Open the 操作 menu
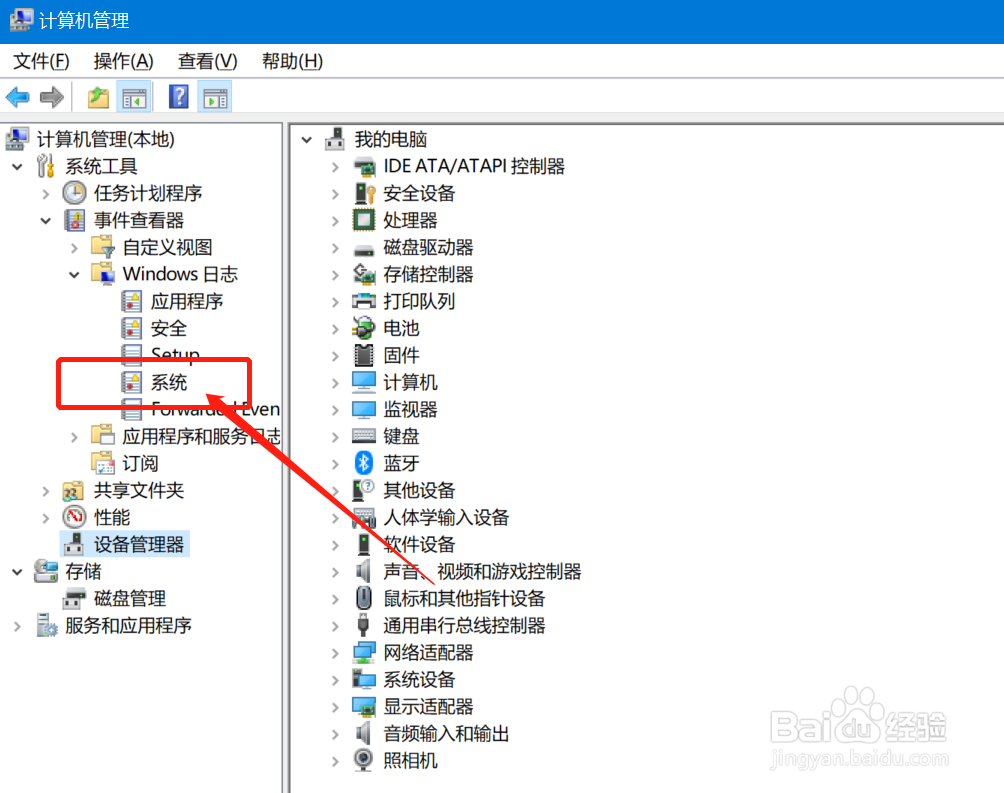Image resolution: width=1004 pixels, height=793 pixels. 122,61
